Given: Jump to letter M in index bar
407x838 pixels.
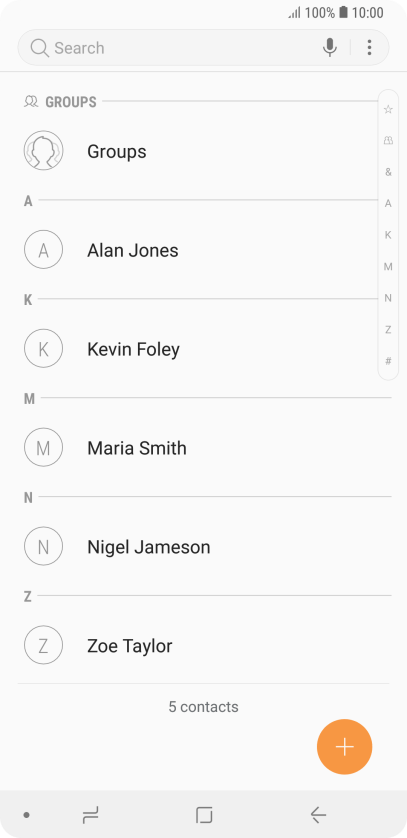Looking at the screenshot, I should [388, 267].
